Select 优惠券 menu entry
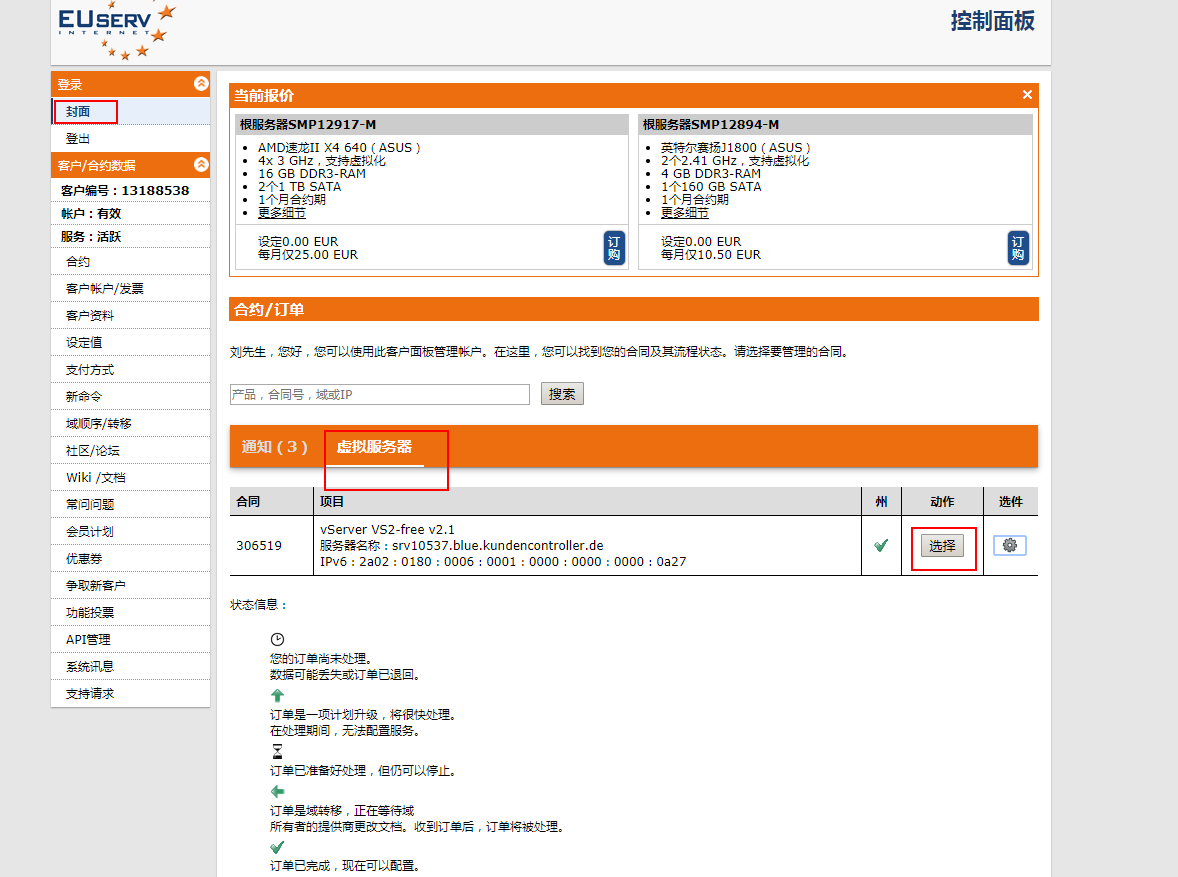The width and height of the screenshot is (1178, 877). tap(83, 558)
